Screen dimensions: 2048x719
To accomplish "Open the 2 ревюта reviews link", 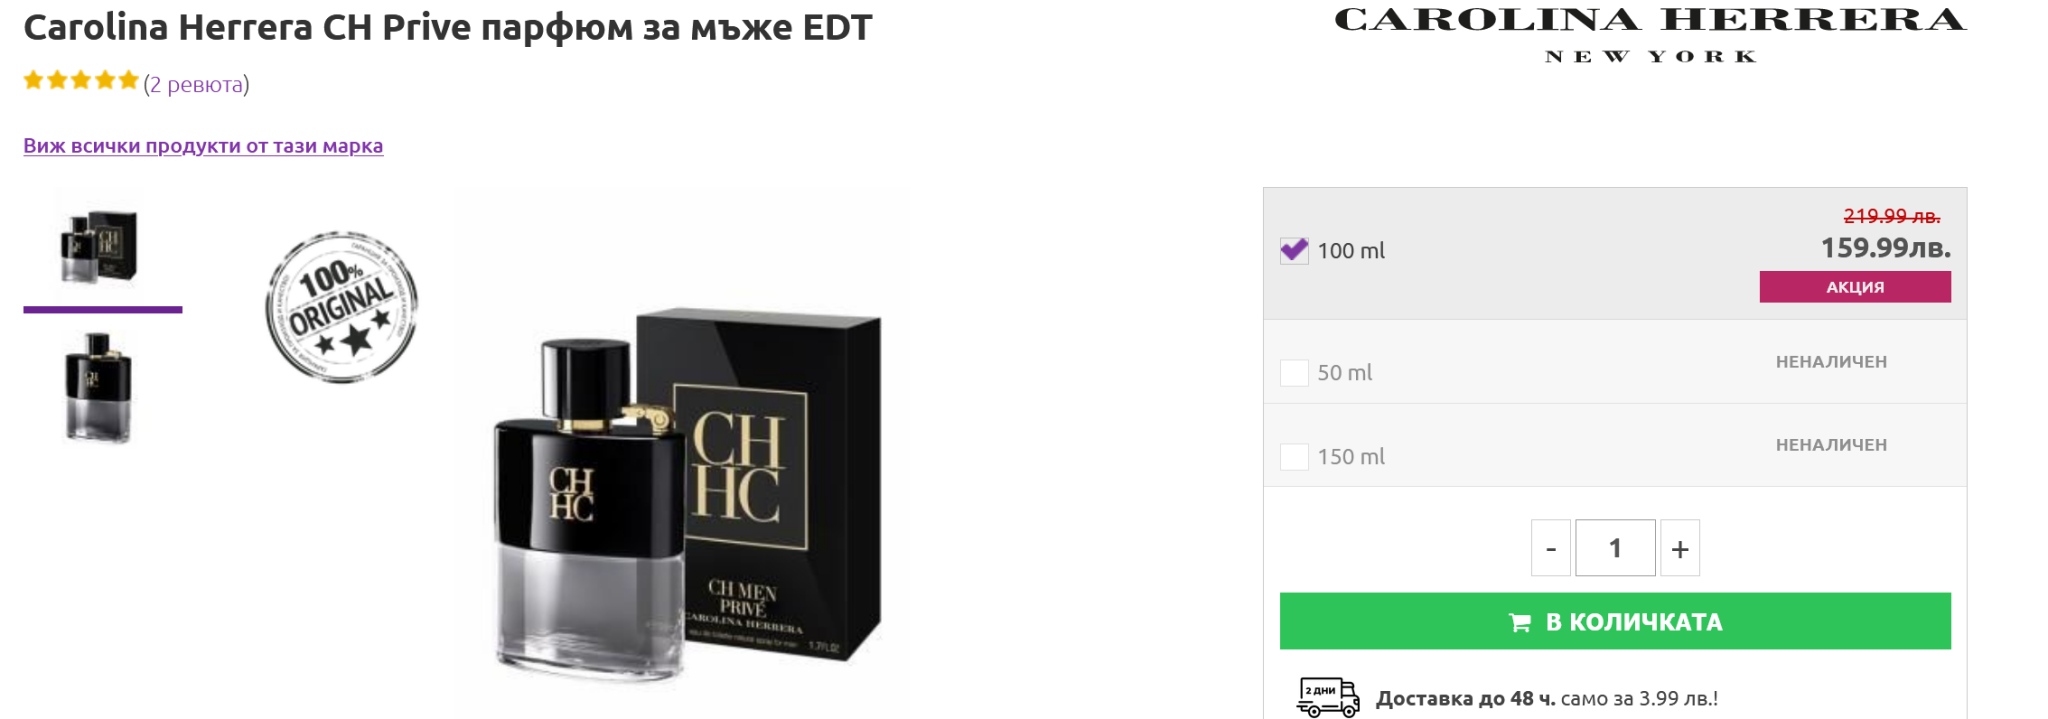I will 197,85.
